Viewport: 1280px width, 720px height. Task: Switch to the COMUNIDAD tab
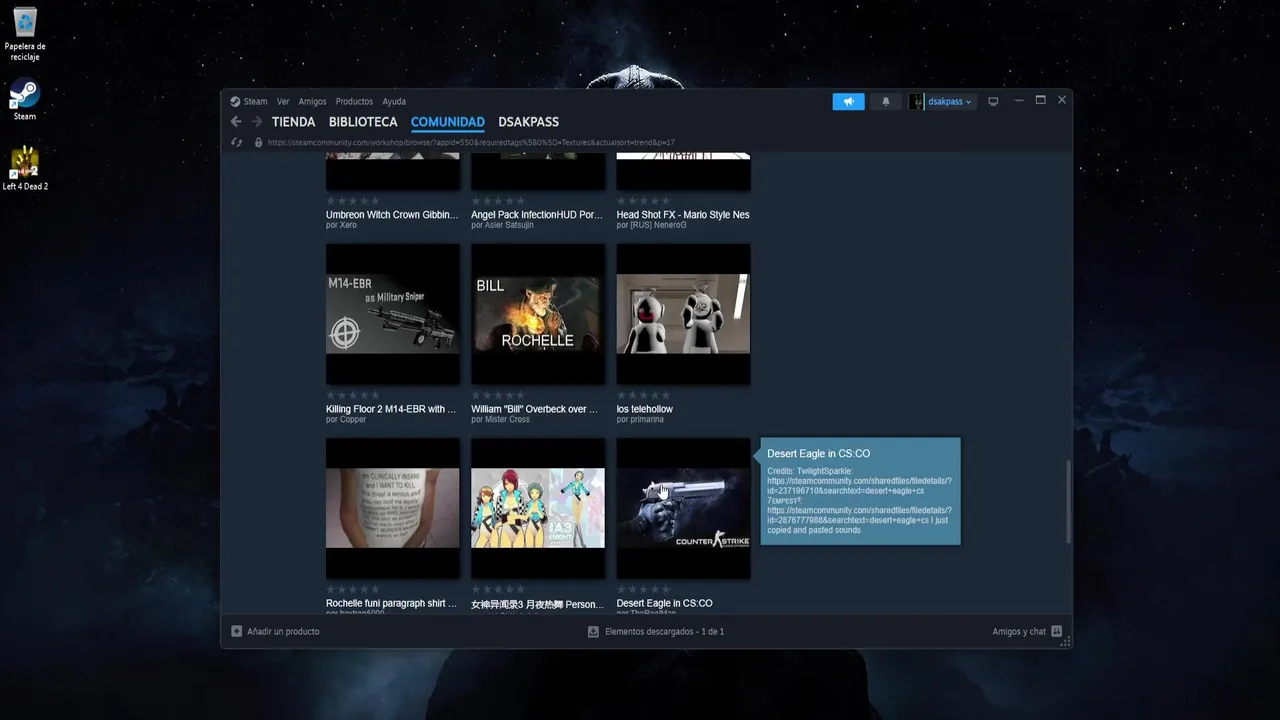pos(448,122)
